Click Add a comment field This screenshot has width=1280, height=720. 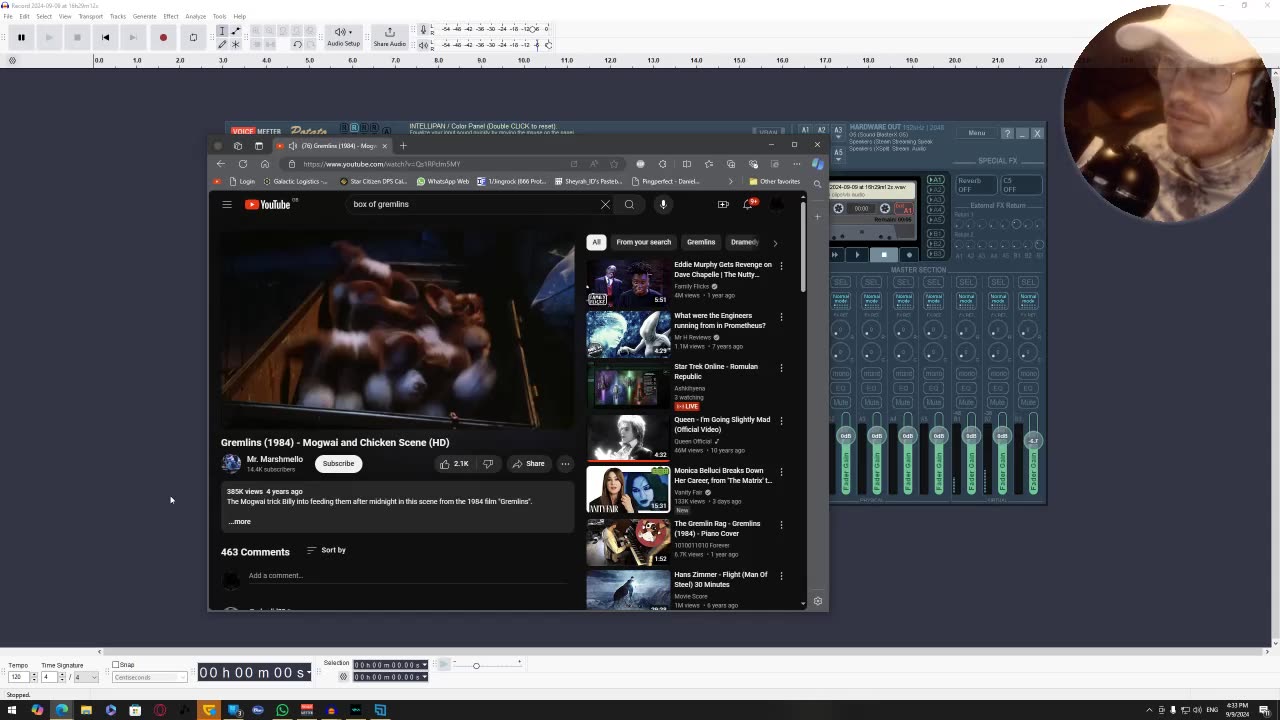point(410,576)
